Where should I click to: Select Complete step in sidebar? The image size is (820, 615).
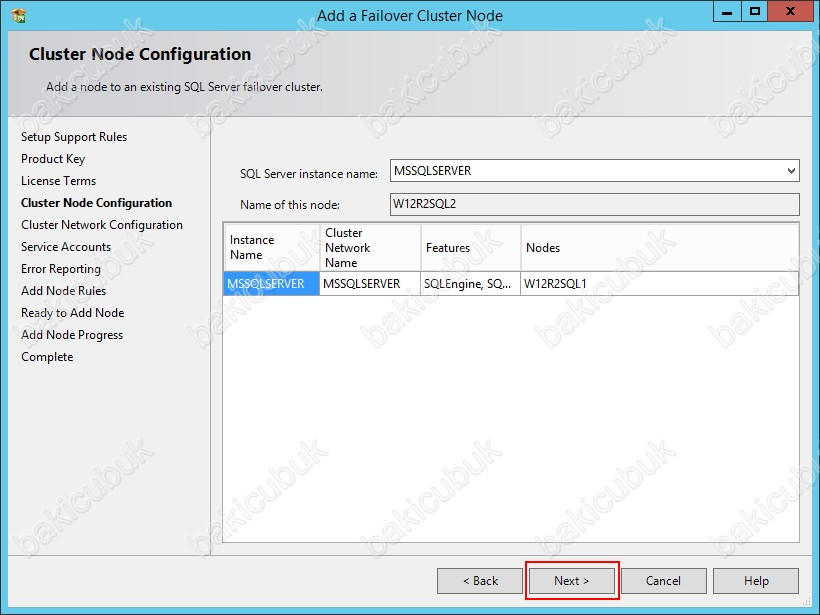47,357
